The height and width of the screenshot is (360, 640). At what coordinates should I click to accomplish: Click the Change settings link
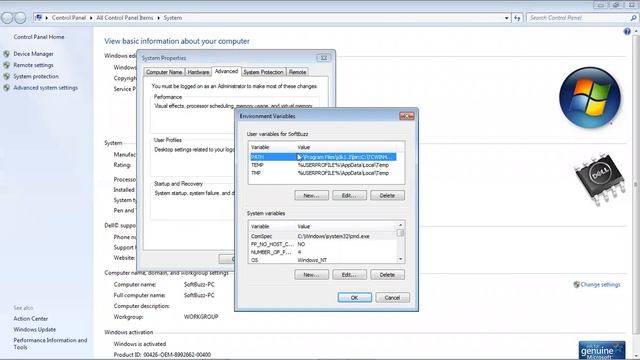[x=600, y=284]
